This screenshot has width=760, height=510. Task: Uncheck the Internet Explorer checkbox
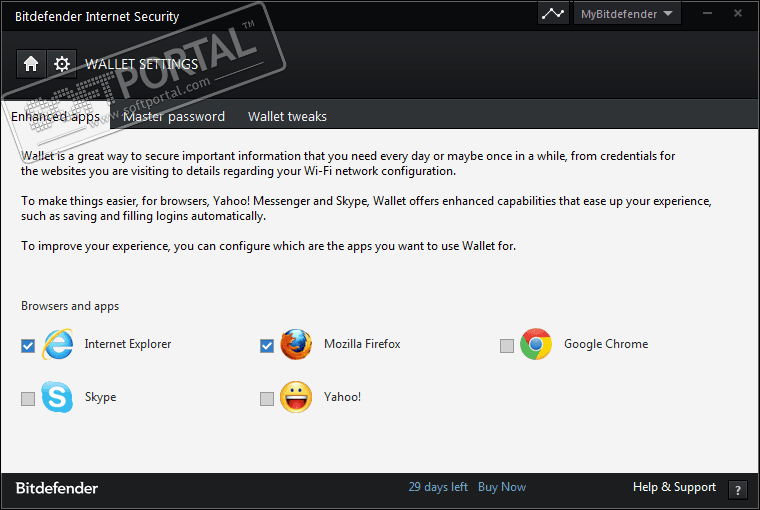[28, 346]
